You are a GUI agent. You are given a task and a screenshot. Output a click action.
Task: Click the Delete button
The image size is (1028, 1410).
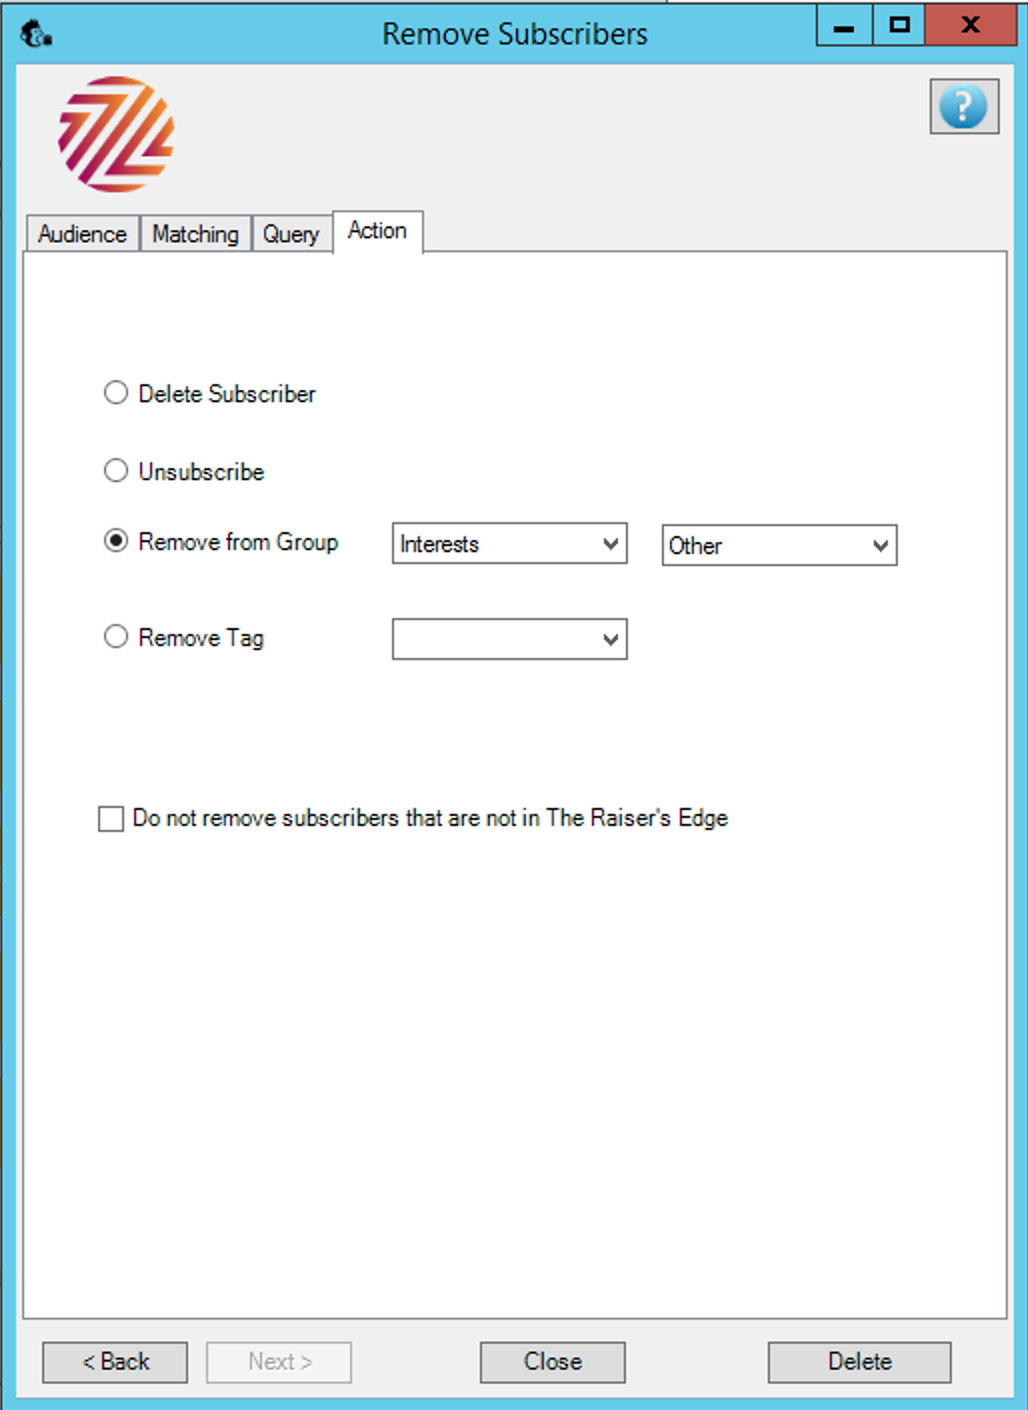coord(859,1362)
